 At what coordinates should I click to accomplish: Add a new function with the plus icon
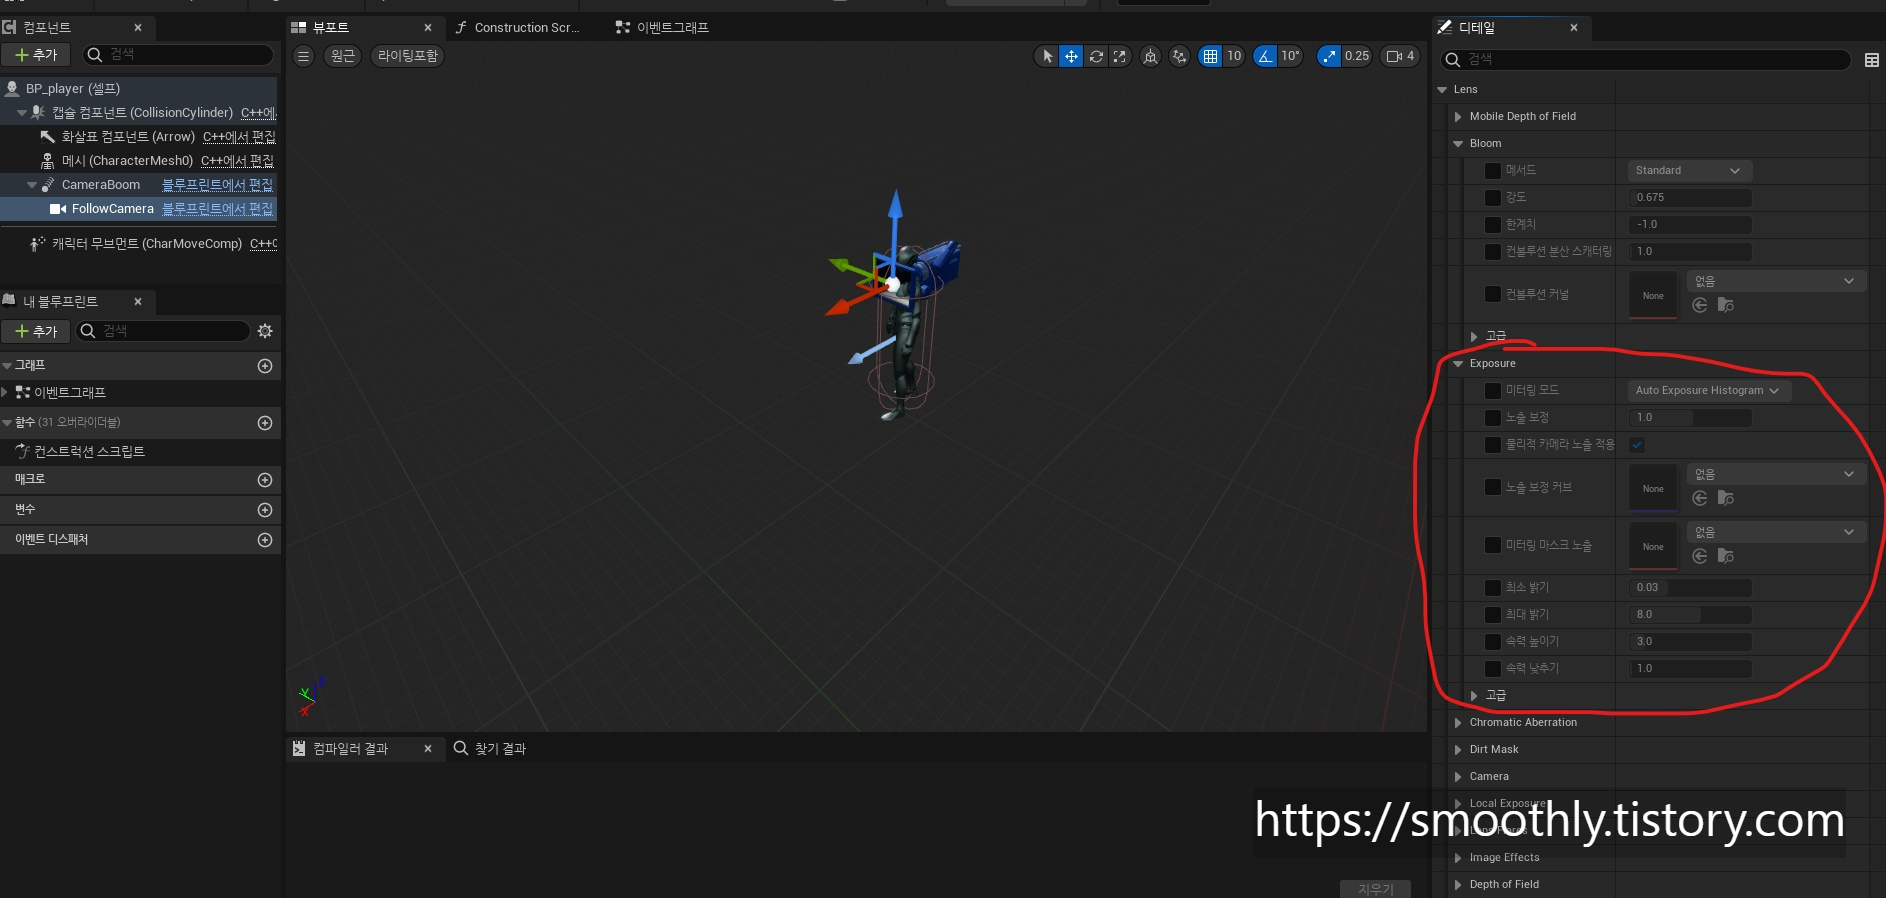(x=265, y=423)
